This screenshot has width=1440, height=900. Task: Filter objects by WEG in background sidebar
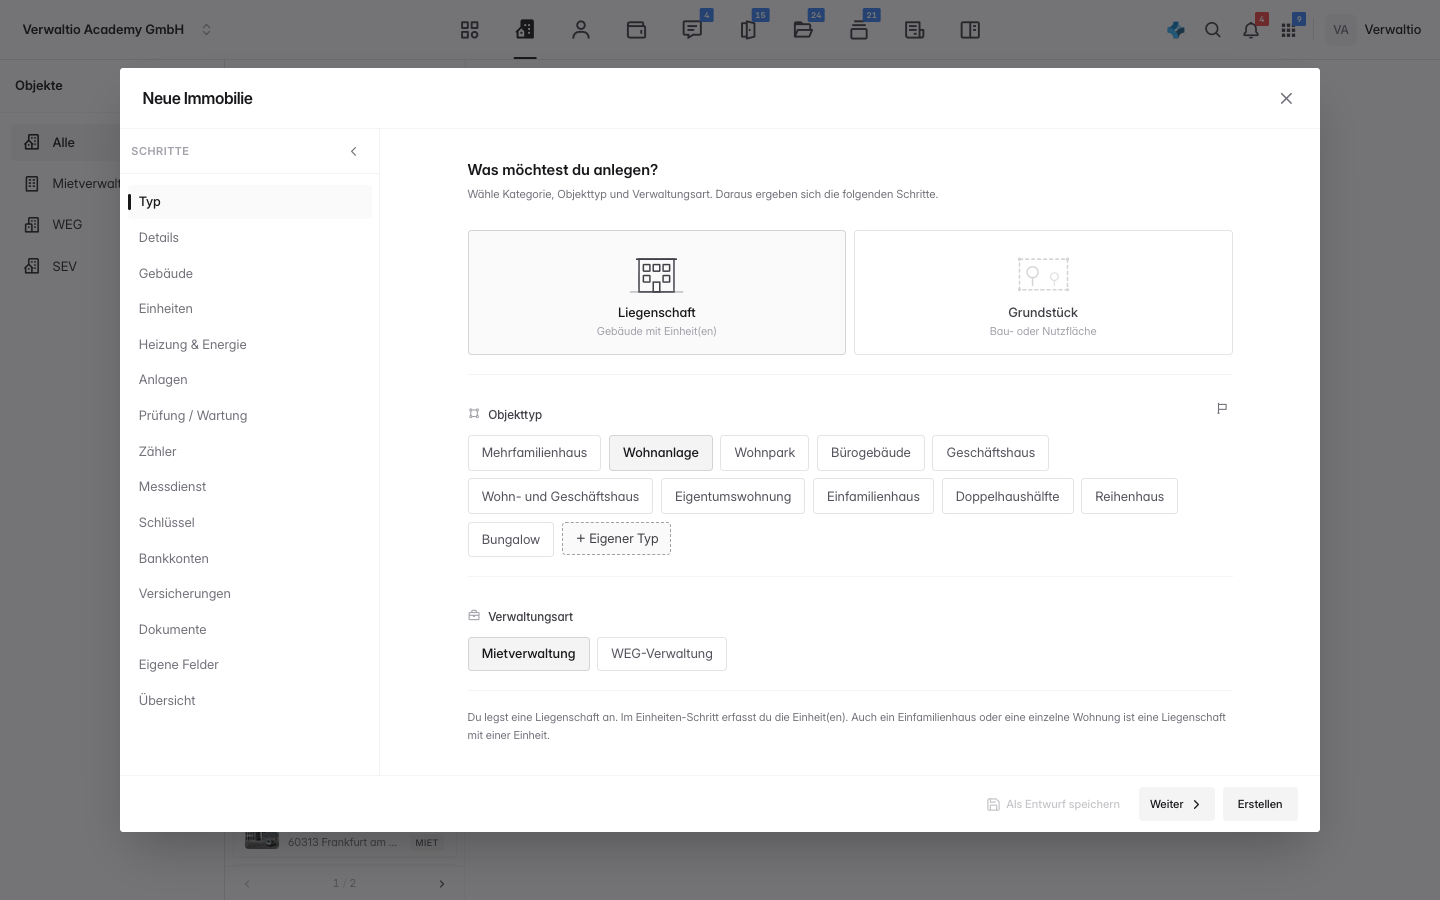67,225
